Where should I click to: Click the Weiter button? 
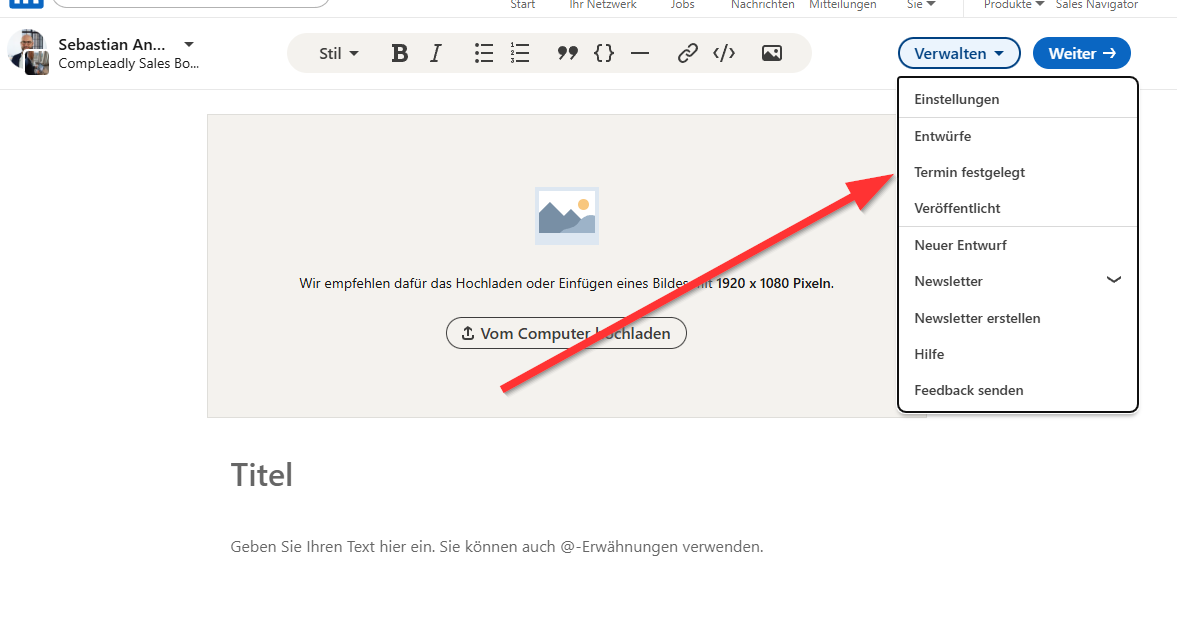click(x=1081, y=54)
